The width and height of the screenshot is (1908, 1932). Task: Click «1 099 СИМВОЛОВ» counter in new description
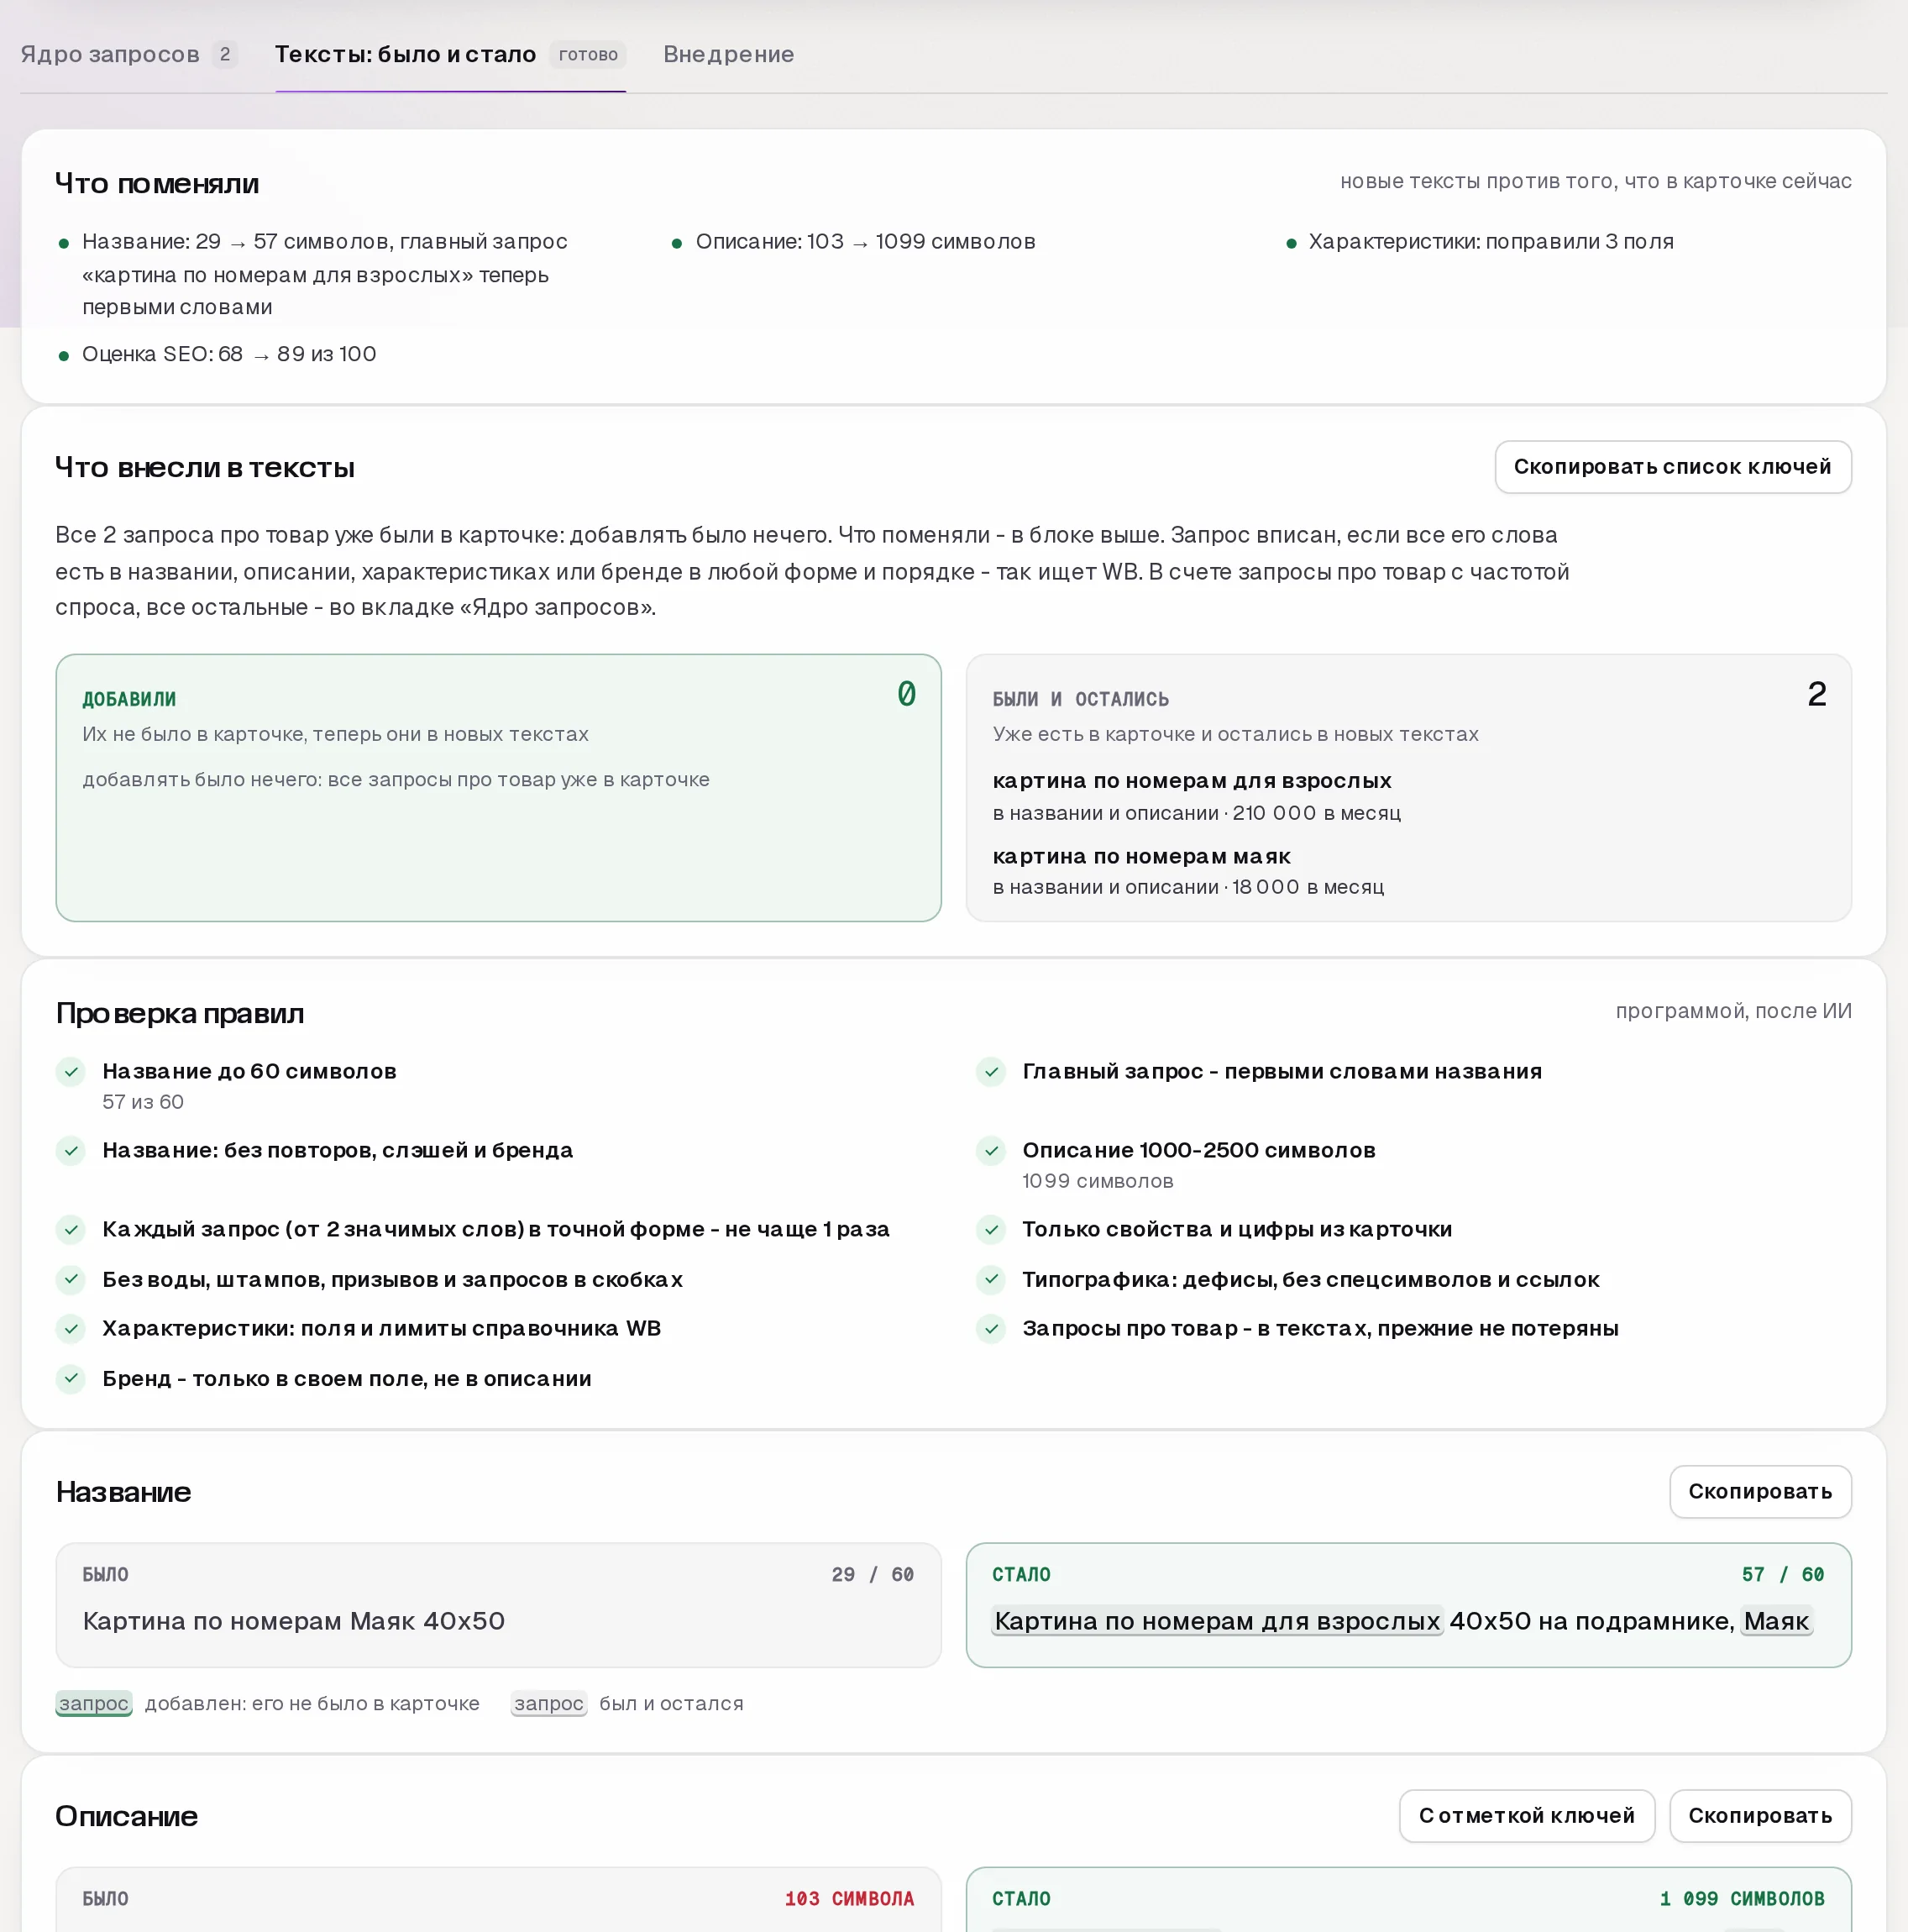click(x=1742, y=1898)
